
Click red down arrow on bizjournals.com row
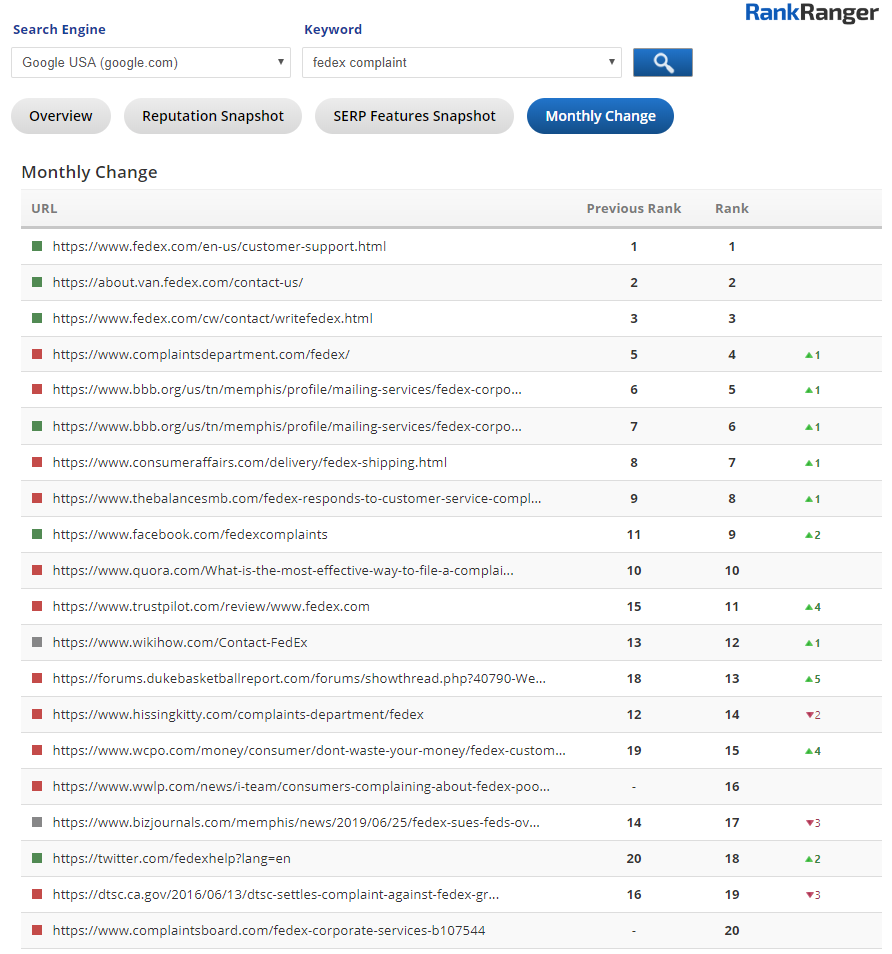coord(808,823)
